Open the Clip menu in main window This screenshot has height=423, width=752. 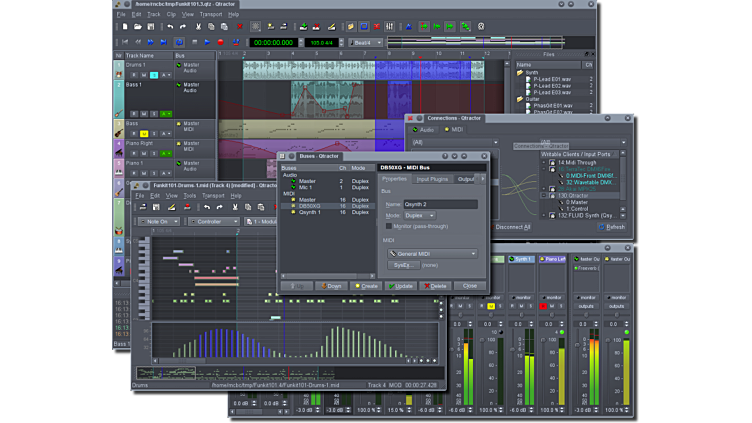(171, 14)
